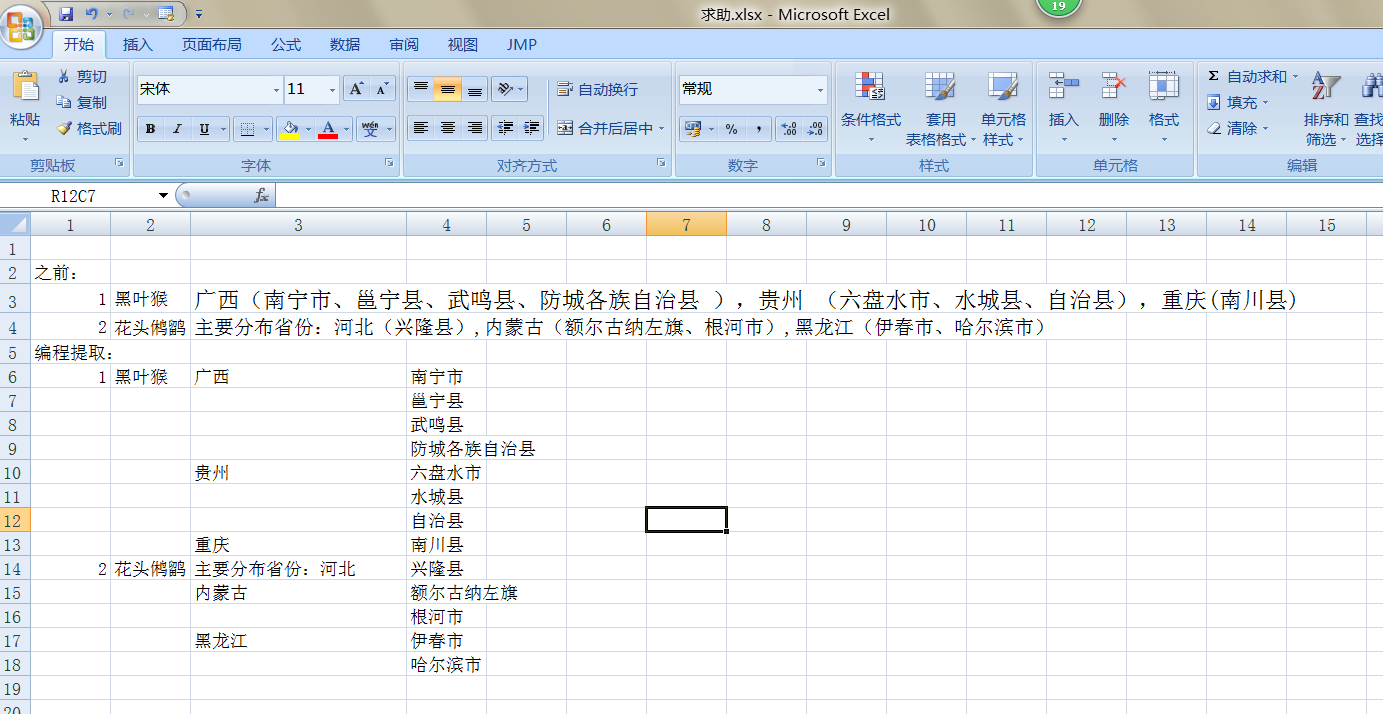Image resolution: width=1383 pixels, height=714 pixels.
Task: Switch to the 插入 ribbon tab
Action: [138, 45]
